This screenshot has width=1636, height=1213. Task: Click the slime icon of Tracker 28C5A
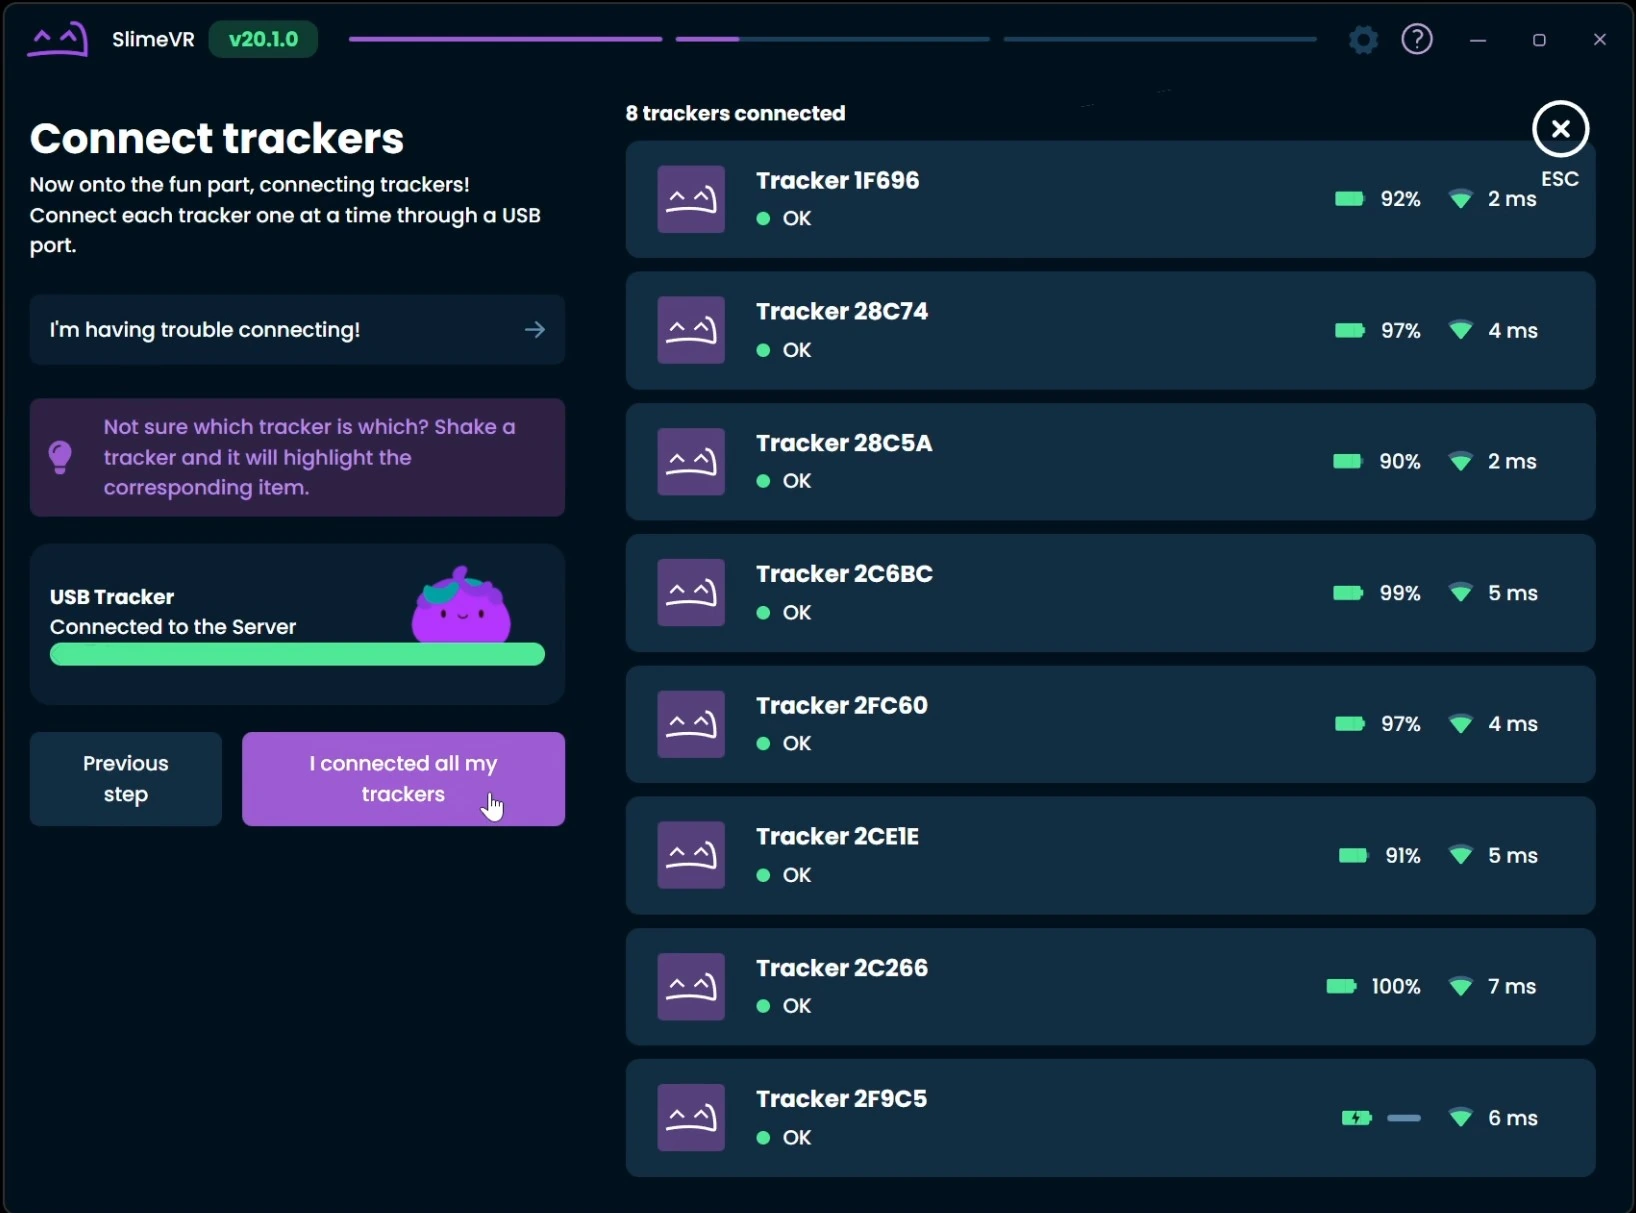691,462
